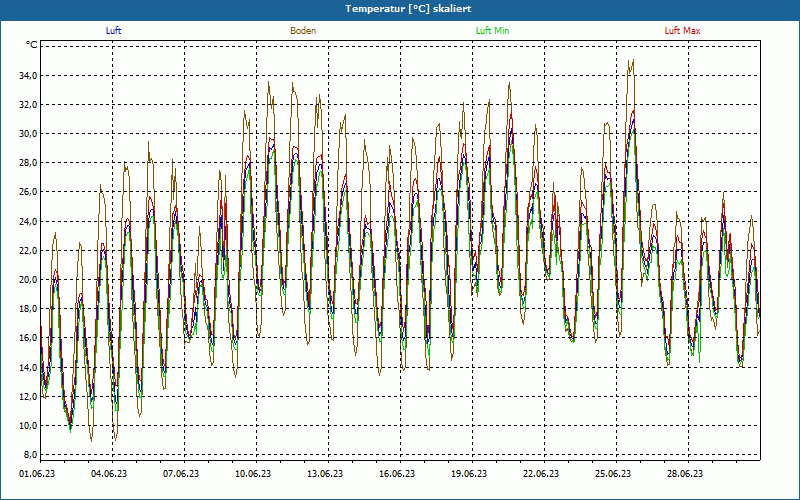The width and height of the screenshot is (800, 500).
Task: Click the 10.06.23 date label
Action: pyautogui.click(x=253, y=474)
